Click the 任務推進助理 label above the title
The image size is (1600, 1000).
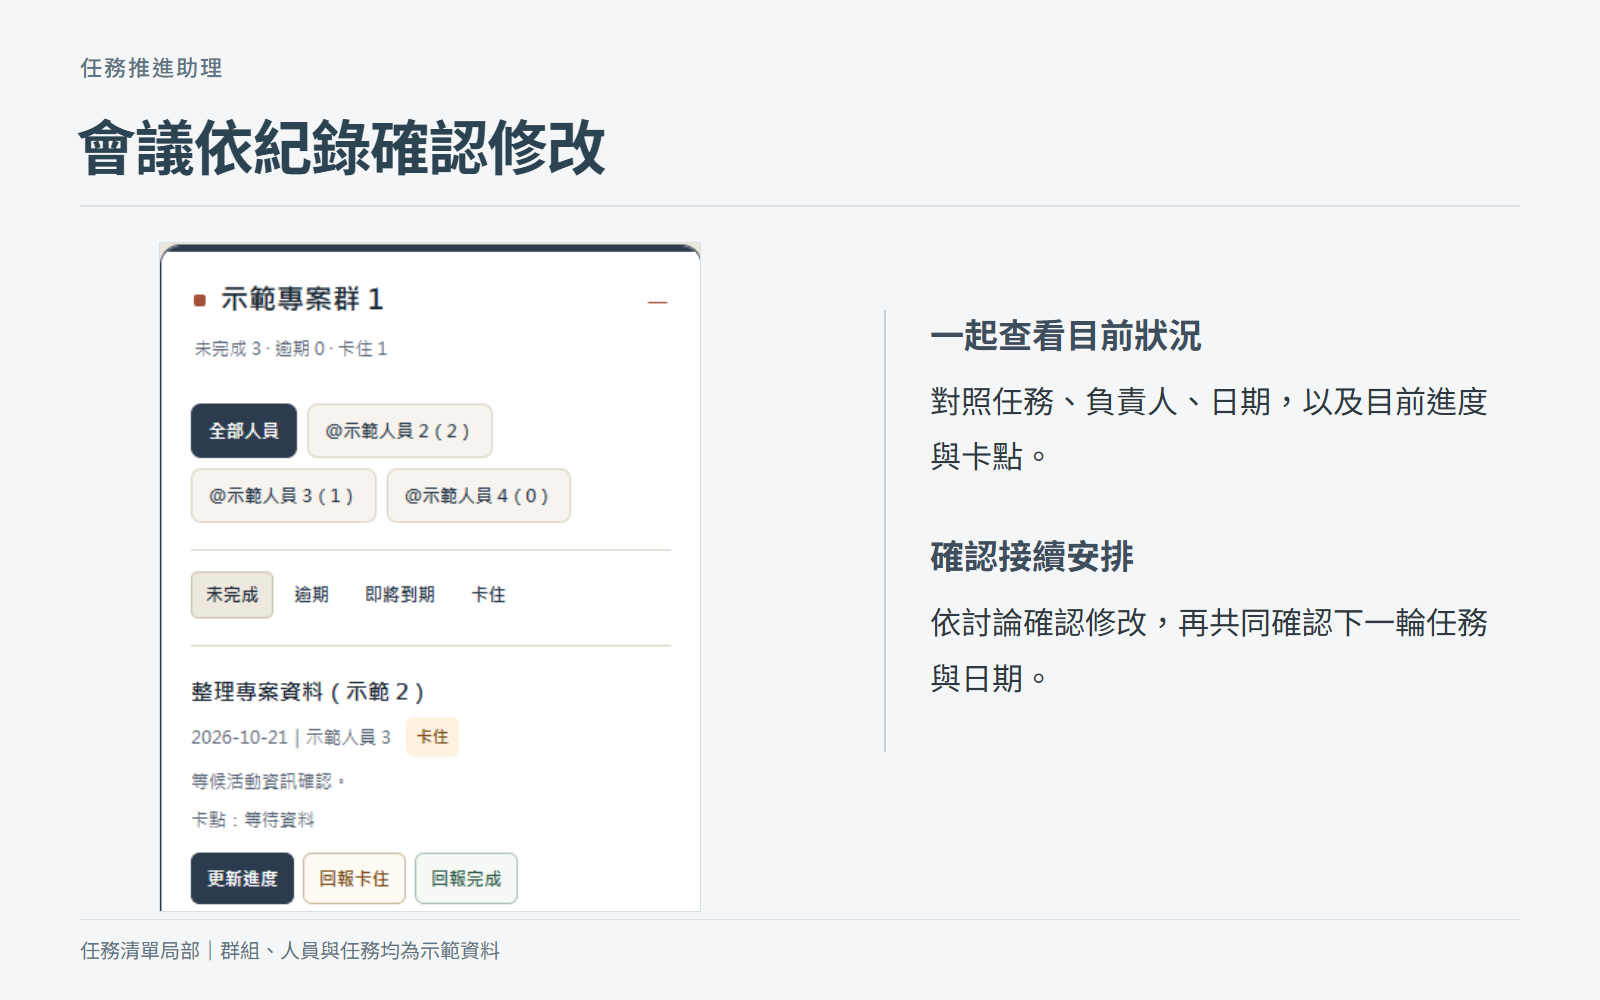pos(151,68)
